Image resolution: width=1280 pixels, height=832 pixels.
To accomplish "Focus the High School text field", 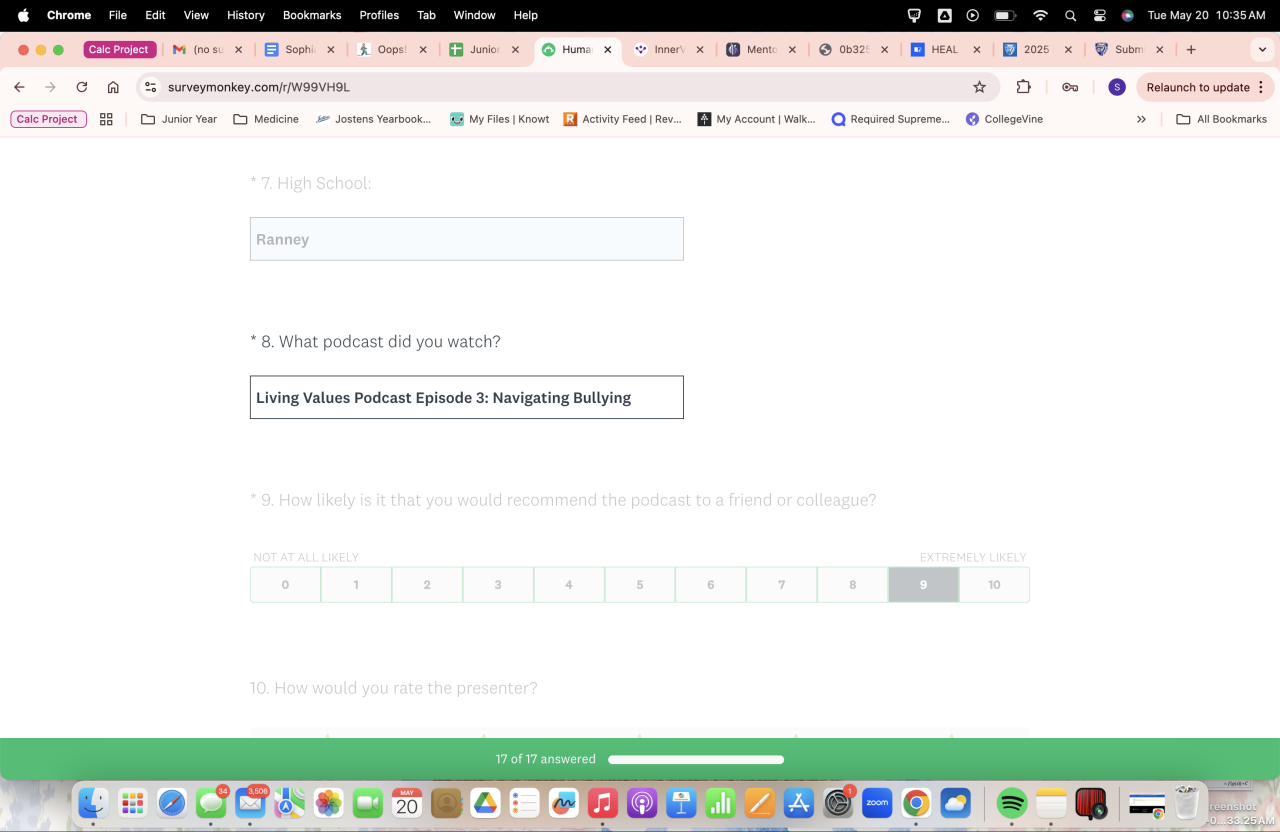I will (x=467, y=239).
